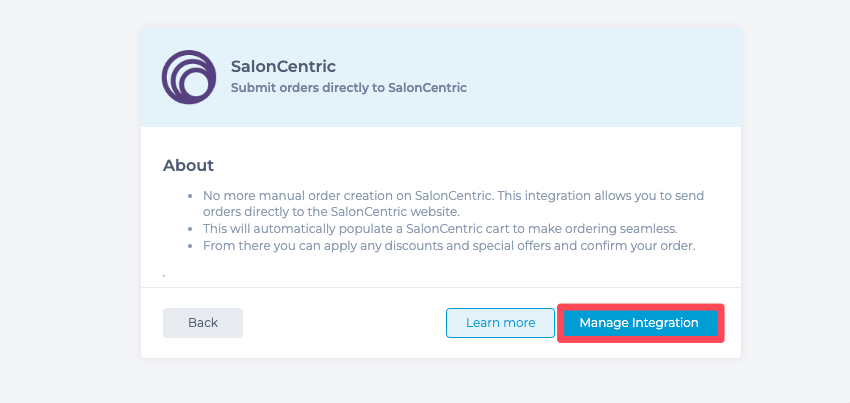Click the light blue header banner background

(x=596, y=77)
